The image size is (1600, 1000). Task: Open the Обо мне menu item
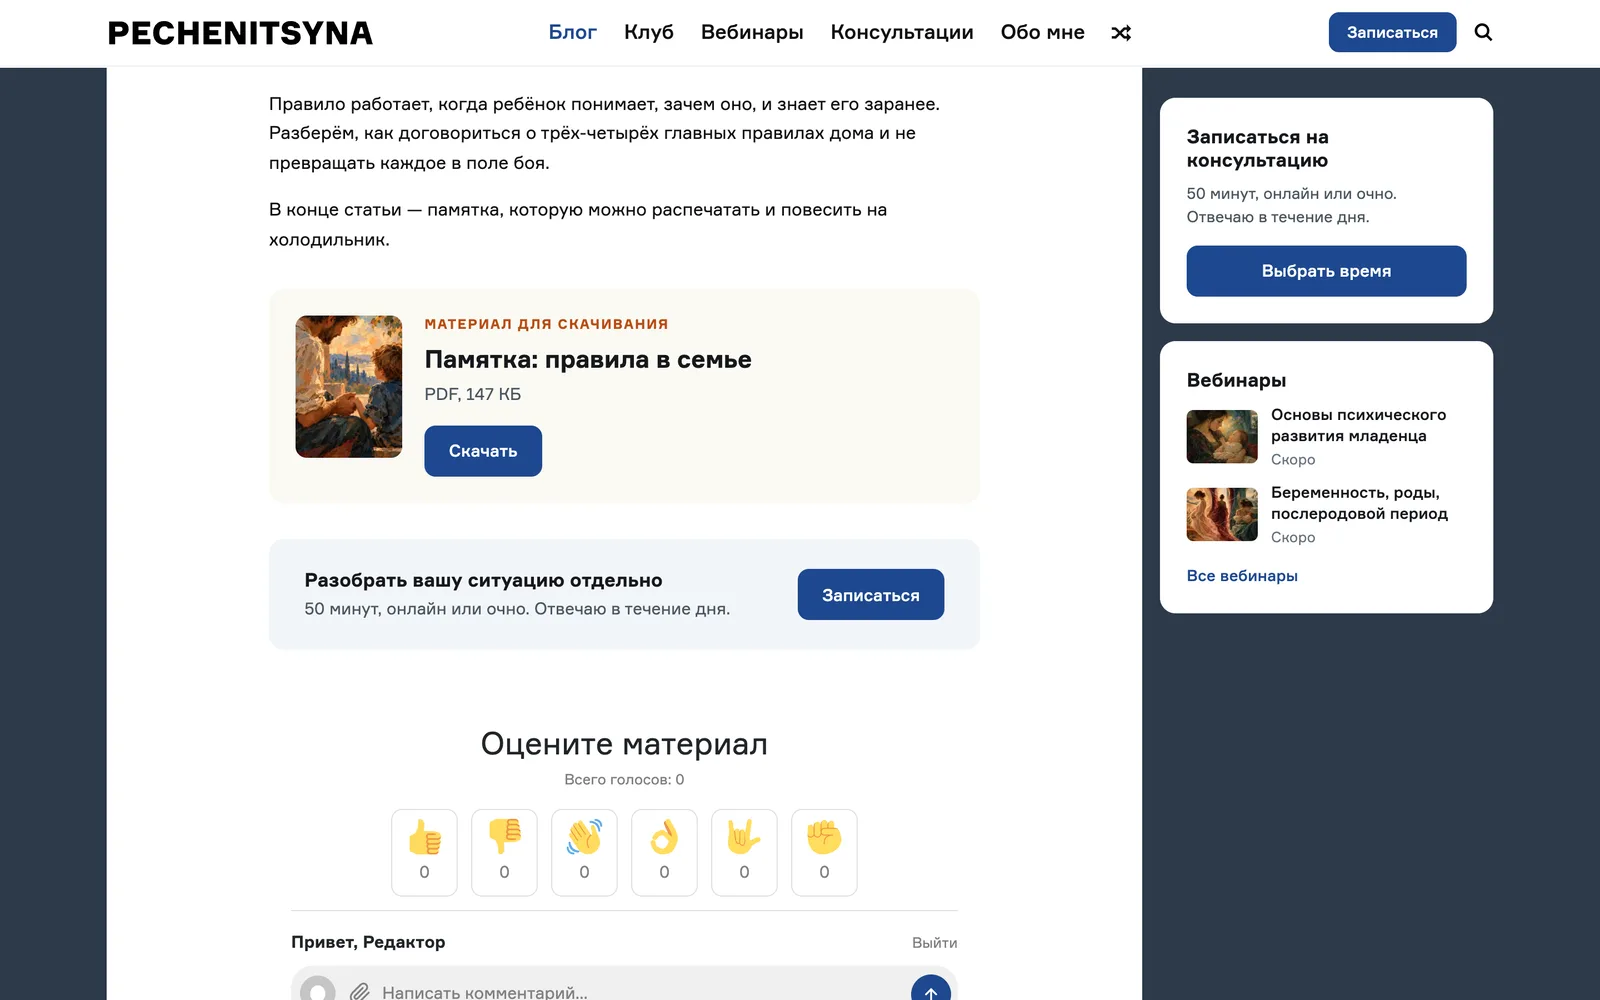pos(1043,32)
